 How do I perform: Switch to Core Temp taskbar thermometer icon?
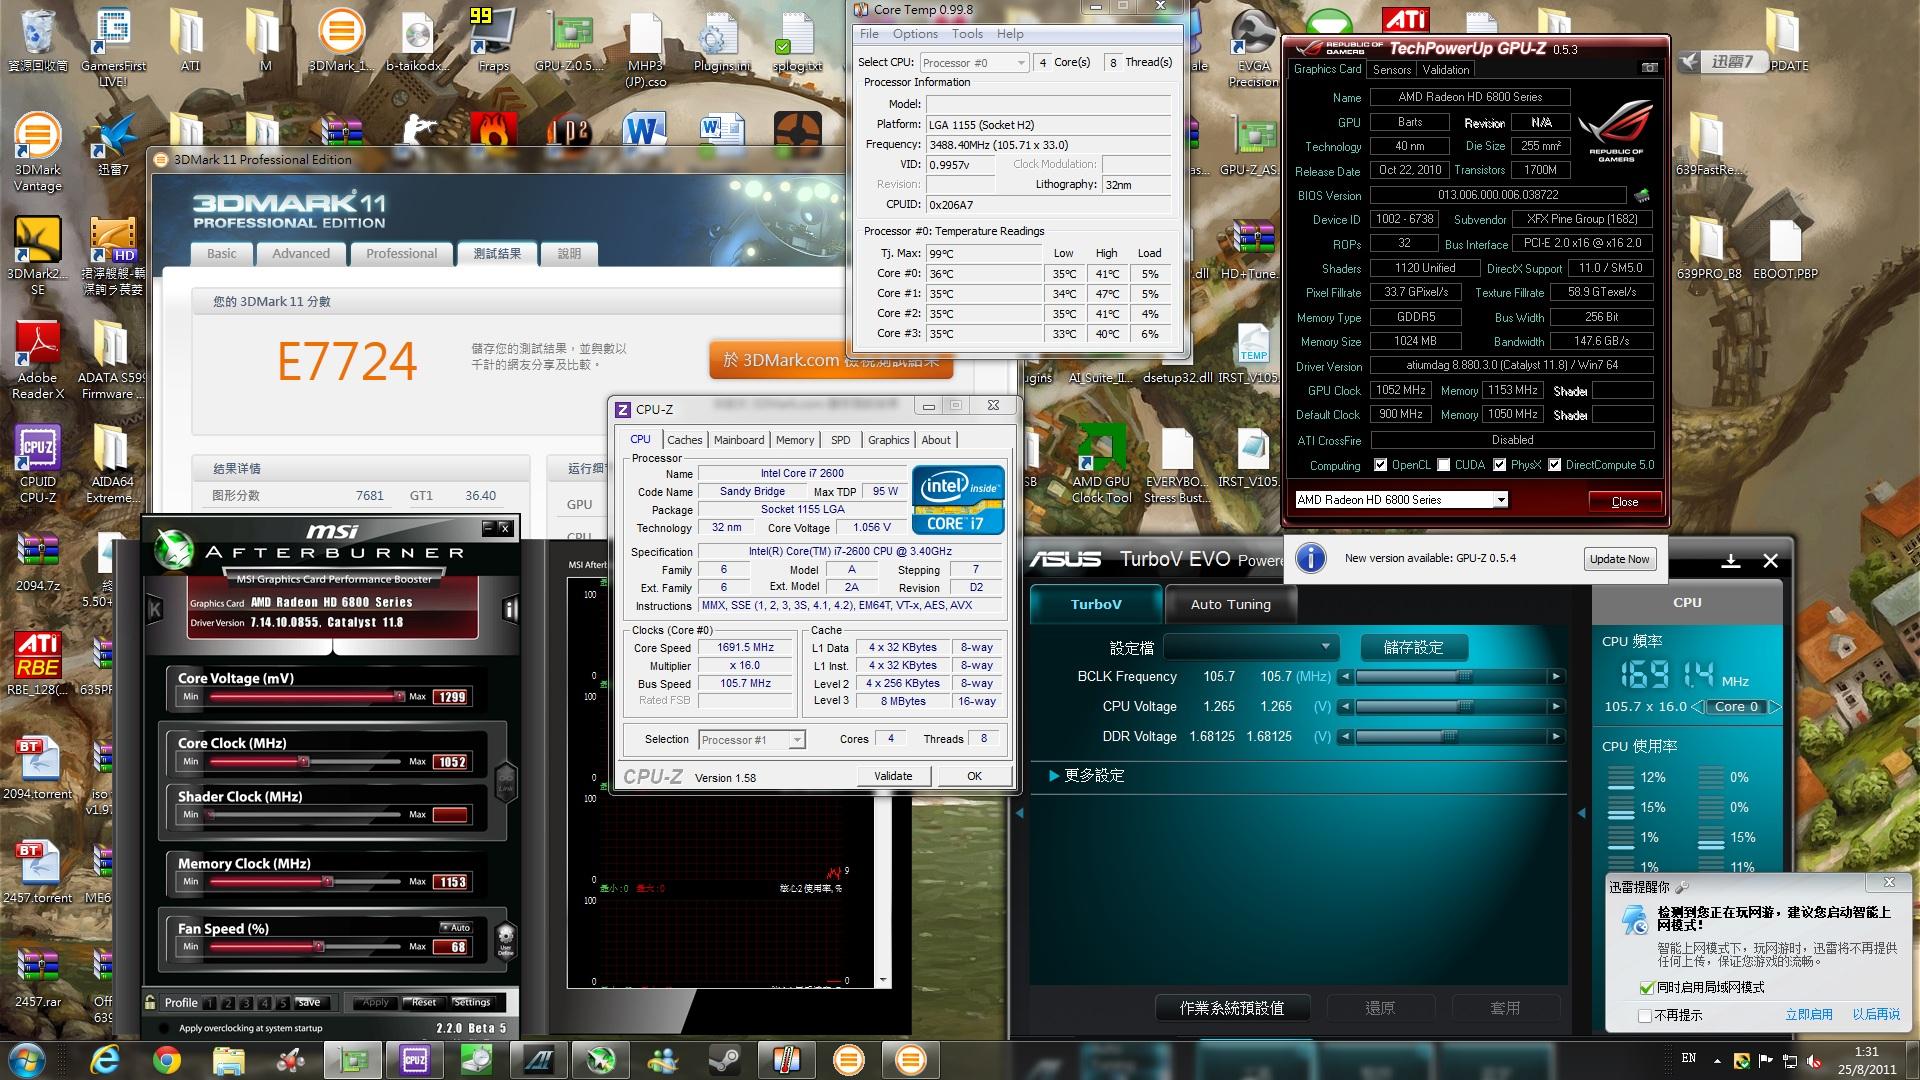pos(786,1060)
